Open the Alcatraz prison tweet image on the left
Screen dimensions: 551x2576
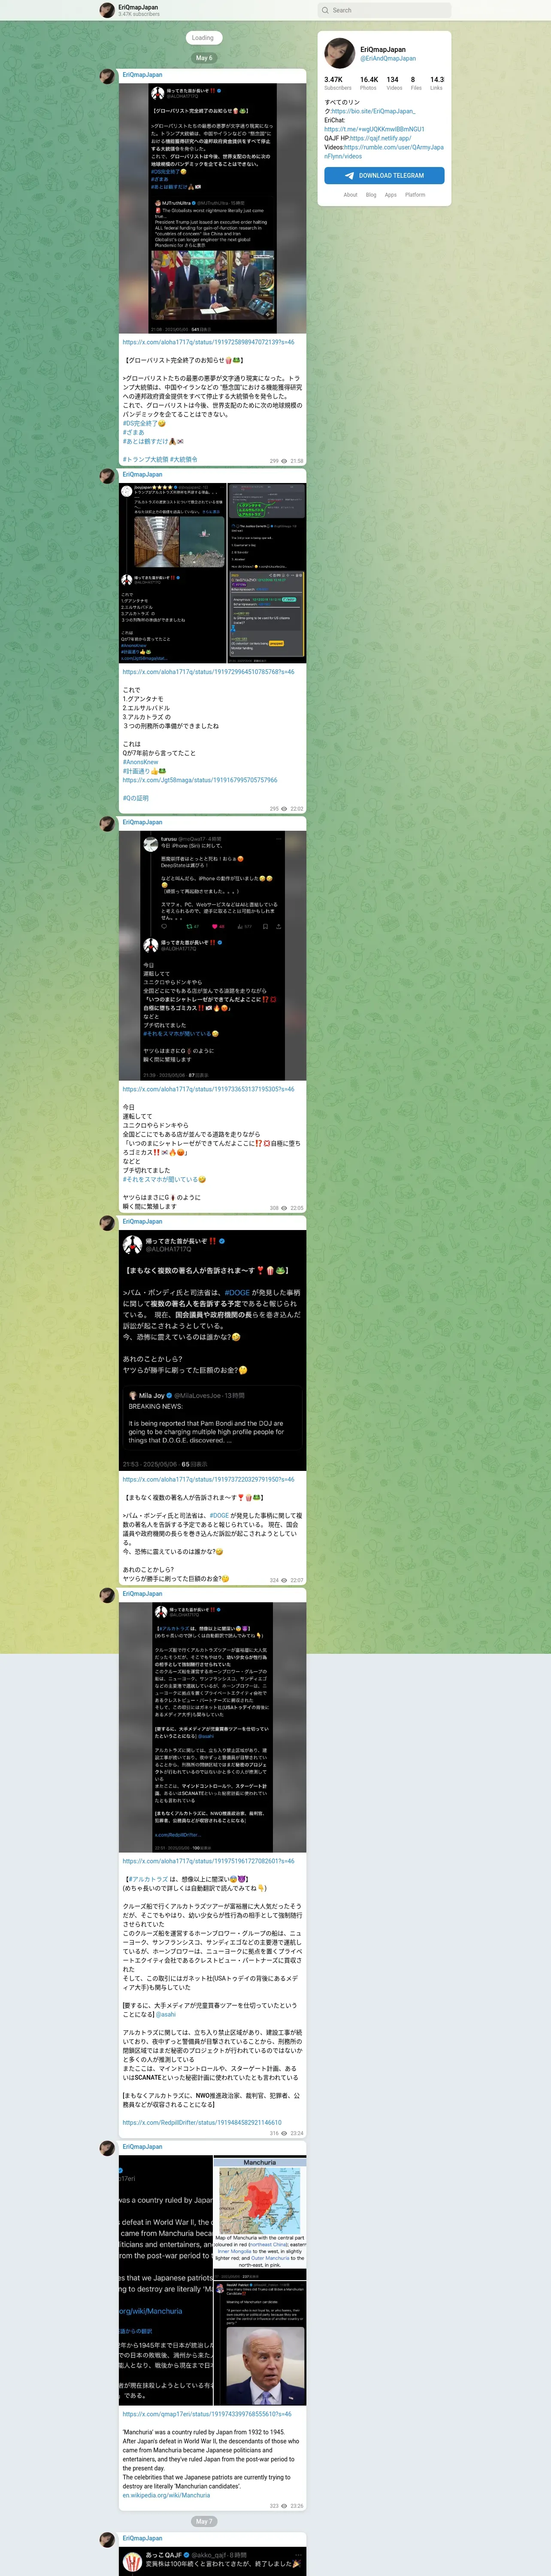(172, 573)
